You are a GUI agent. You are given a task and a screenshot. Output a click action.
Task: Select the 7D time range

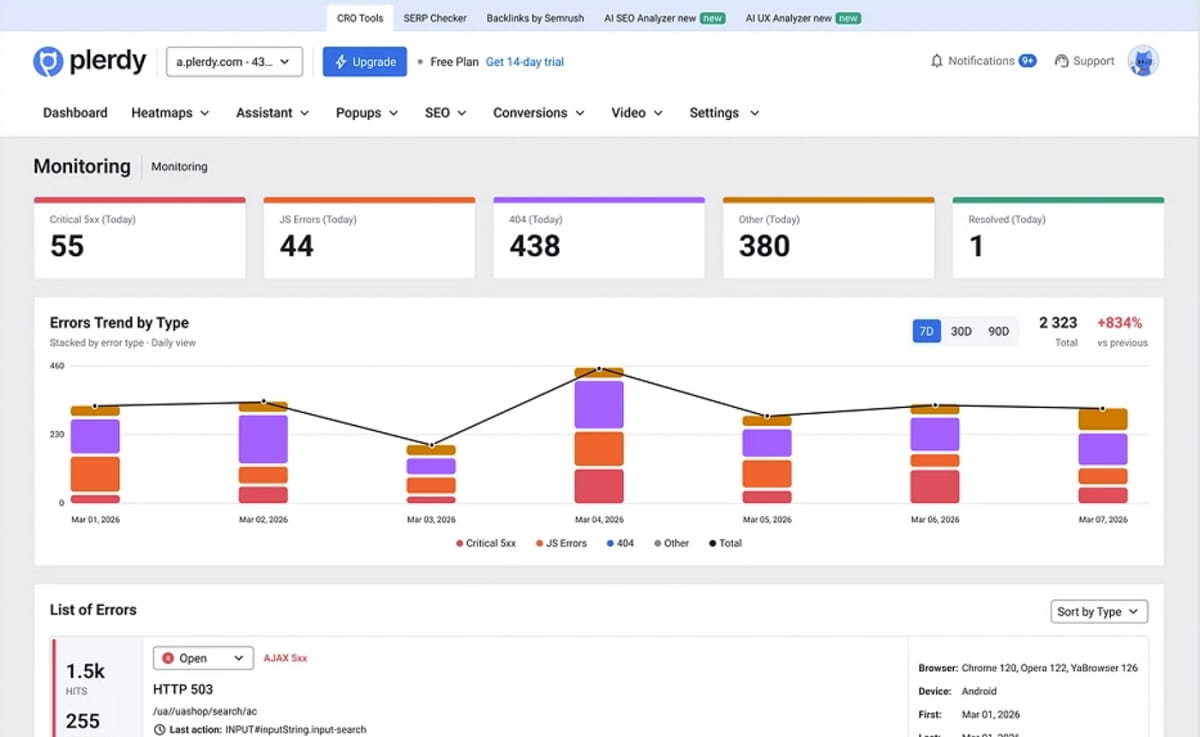(x=927, y=331)
